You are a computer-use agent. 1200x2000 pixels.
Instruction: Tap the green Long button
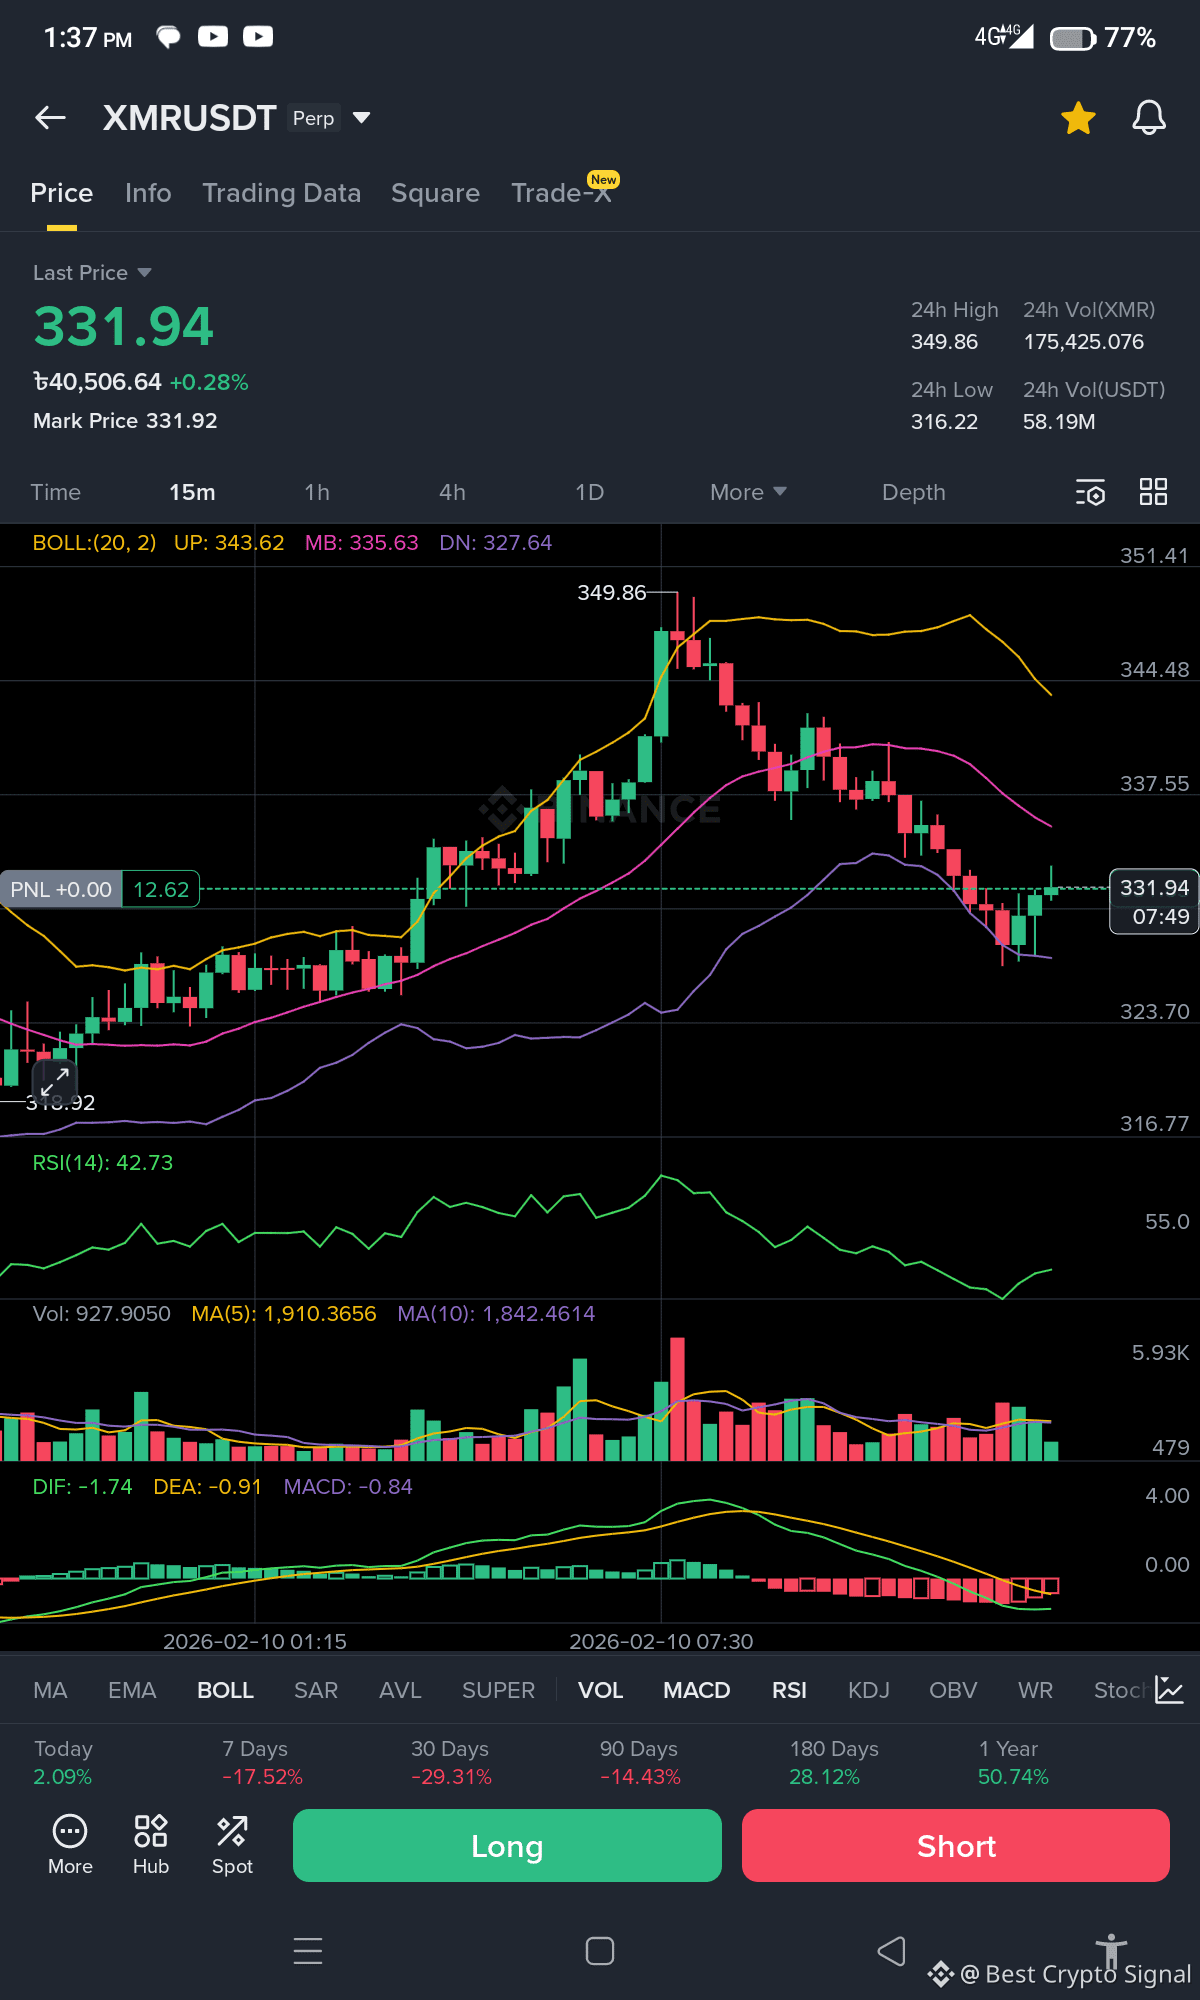pos(507,1846)
